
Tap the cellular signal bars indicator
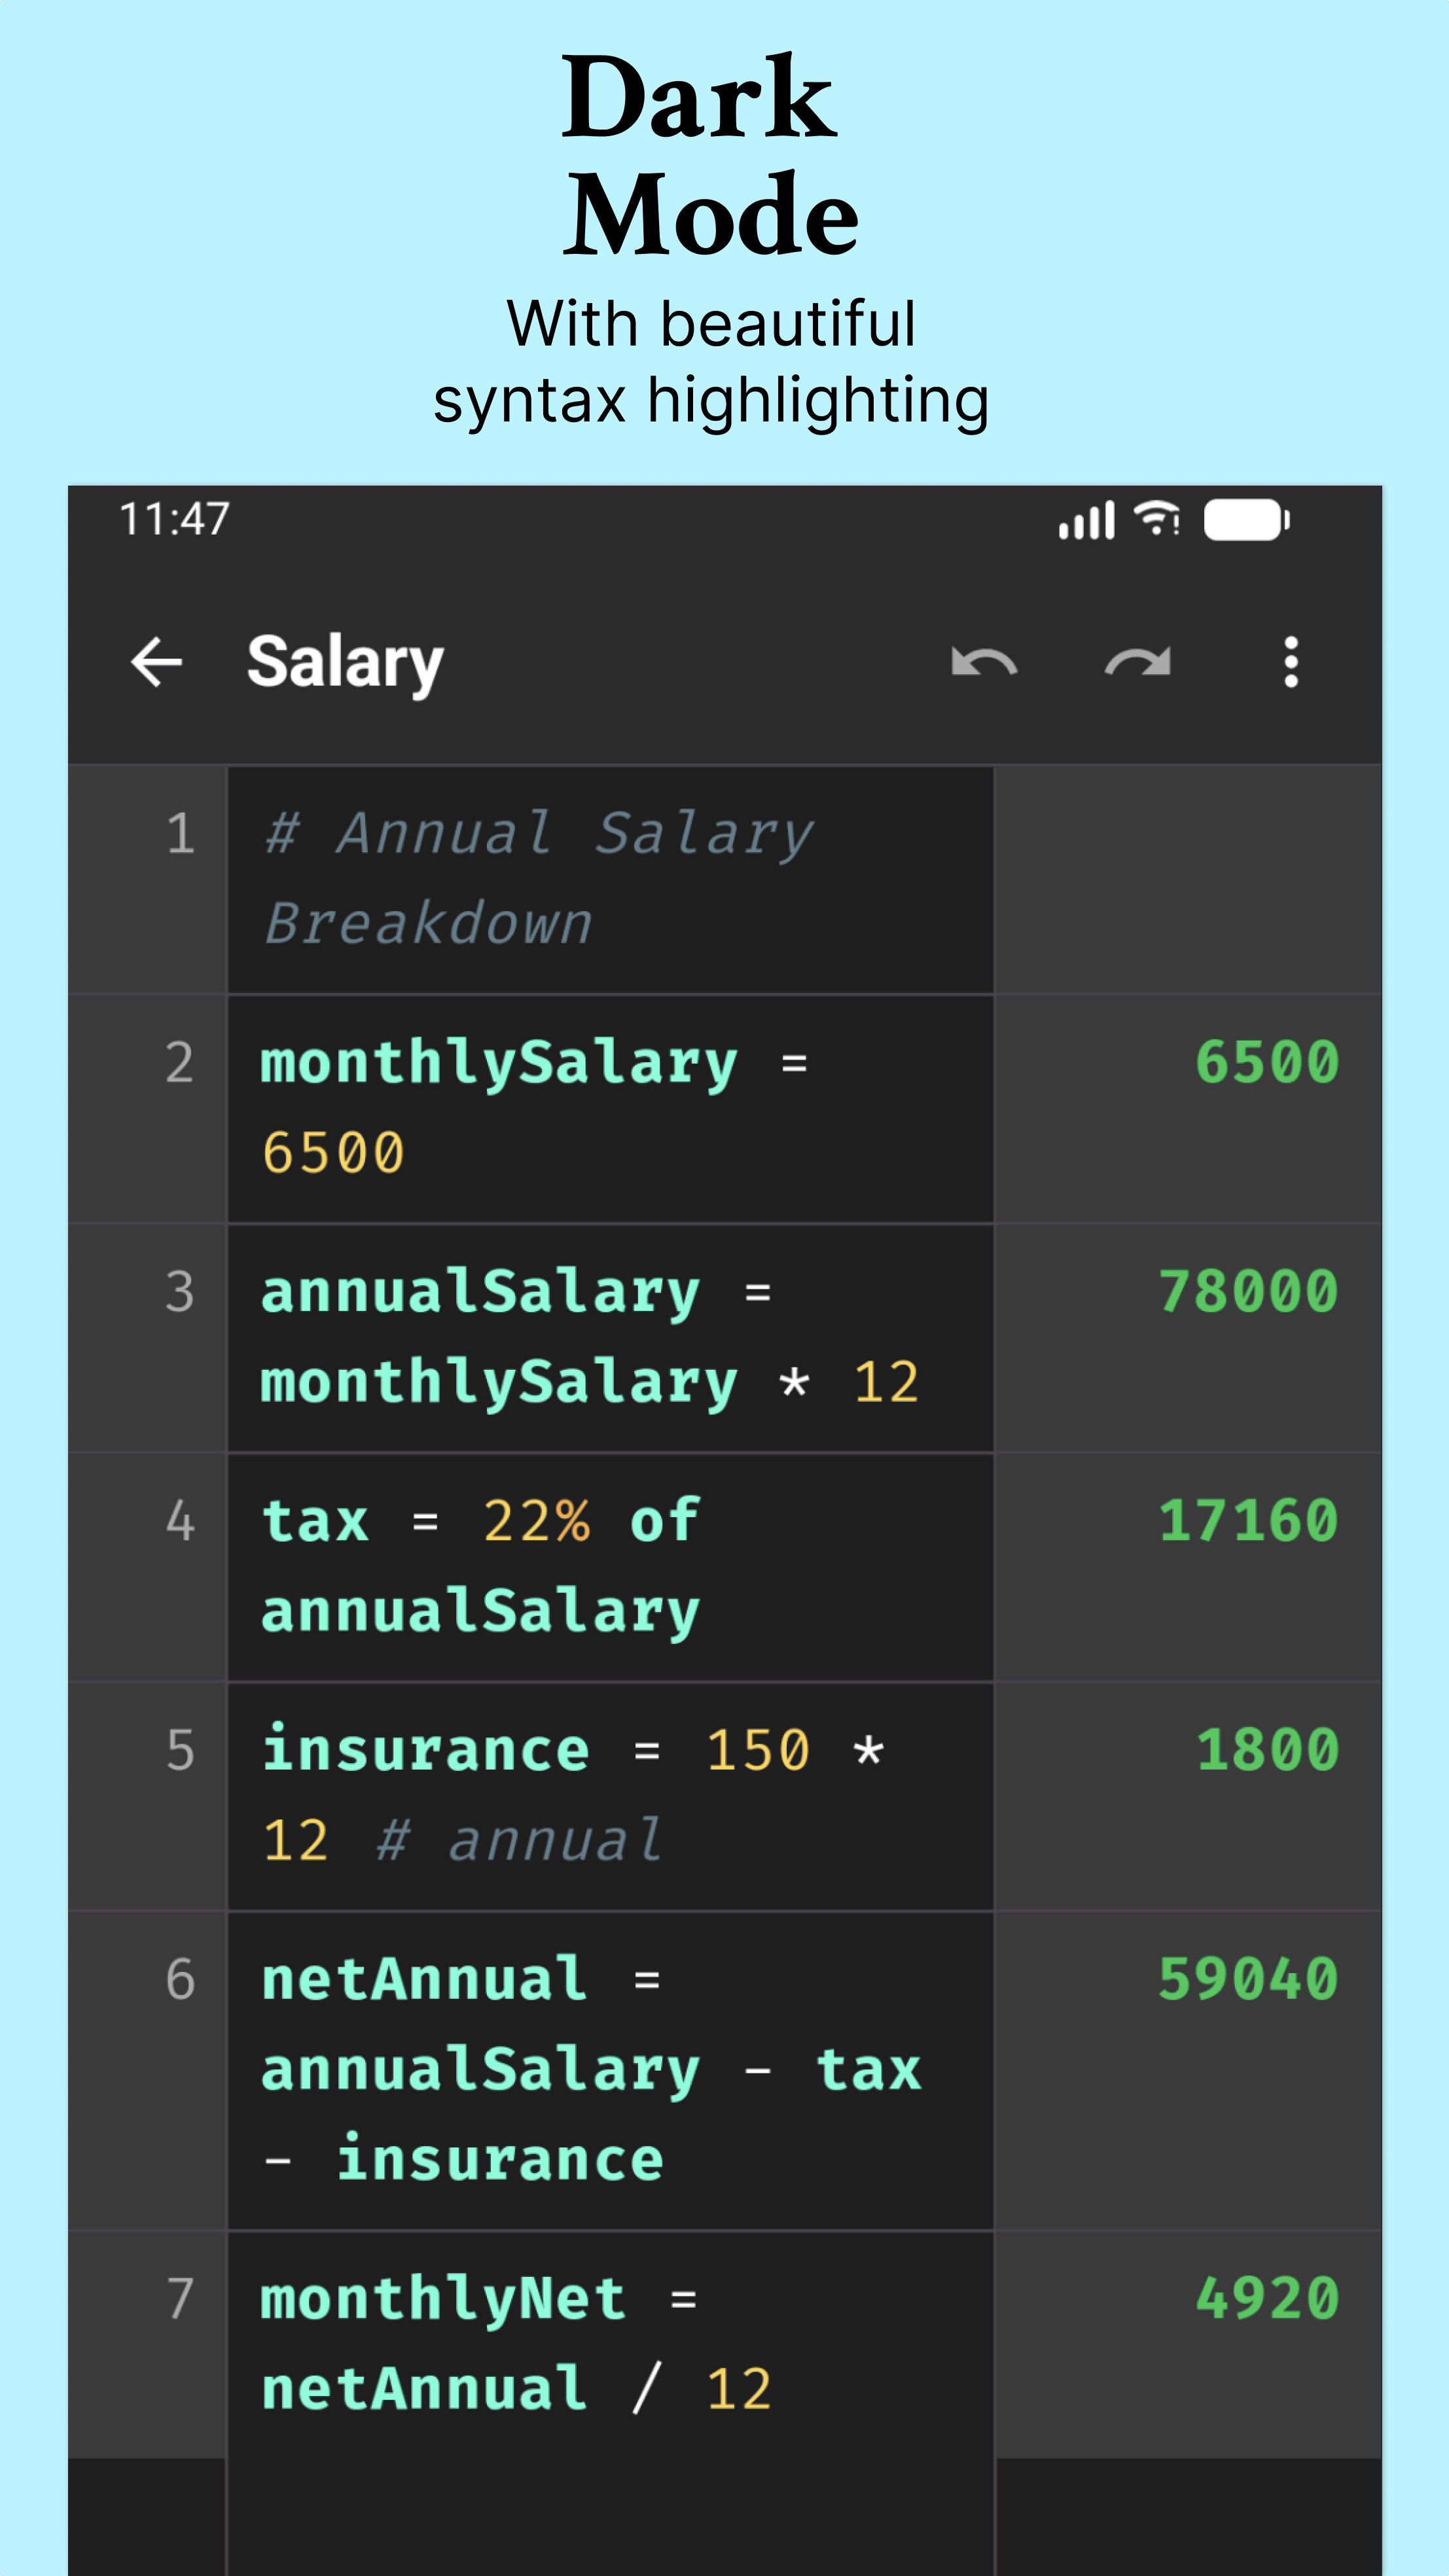tap(1087, 519)
